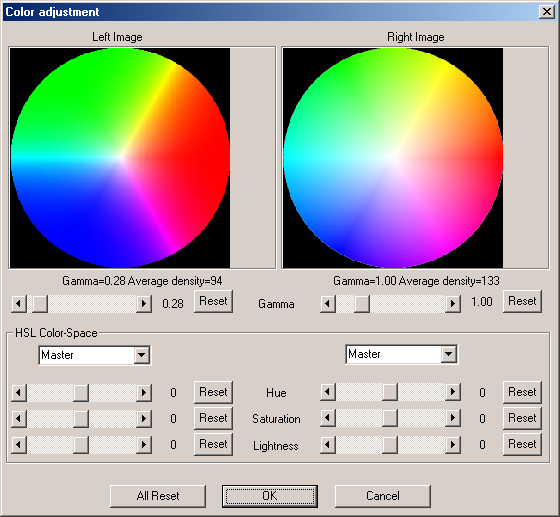Reset the left image Hue
This screenshot has width=560, height=517.
(x=213, y=392)
